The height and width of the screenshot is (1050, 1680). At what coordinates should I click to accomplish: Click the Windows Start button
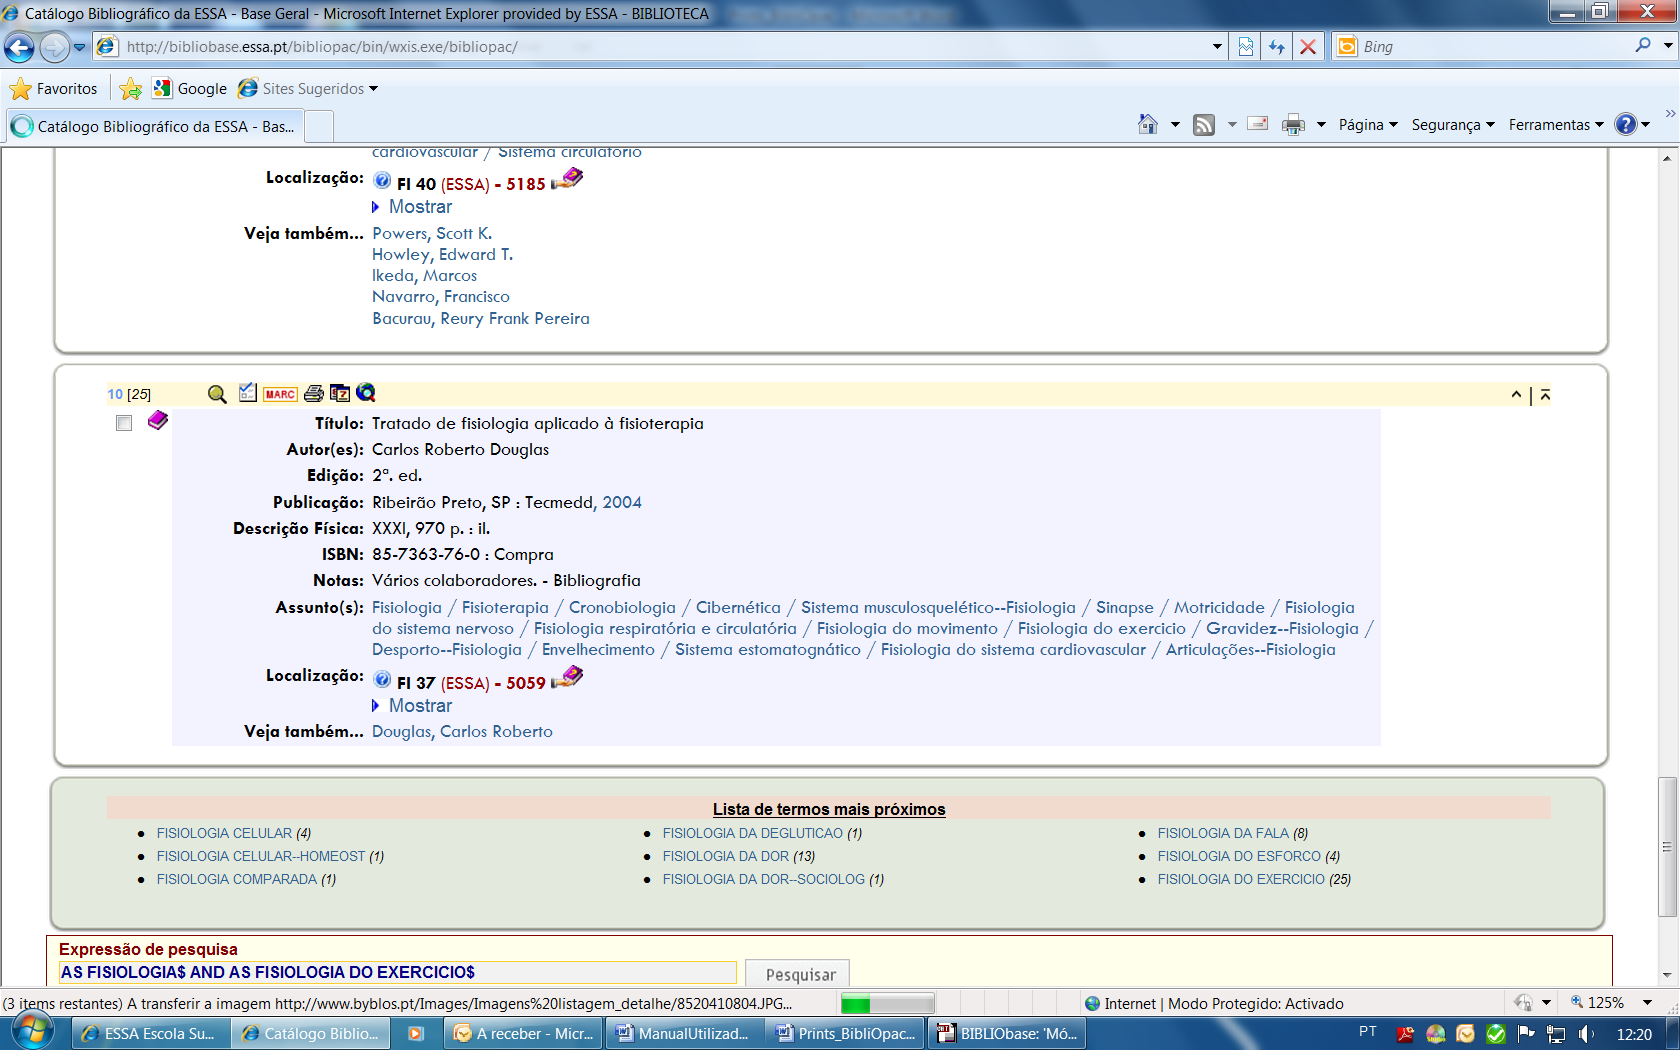[x=31, y=1031]
